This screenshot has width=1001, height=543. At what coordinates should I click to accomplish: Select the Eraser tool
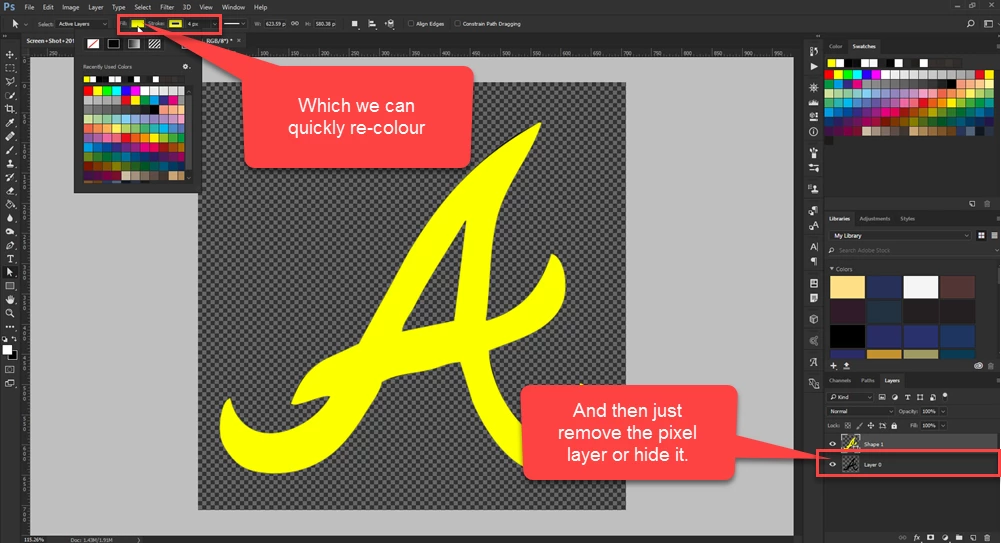[x=10, y=191]
